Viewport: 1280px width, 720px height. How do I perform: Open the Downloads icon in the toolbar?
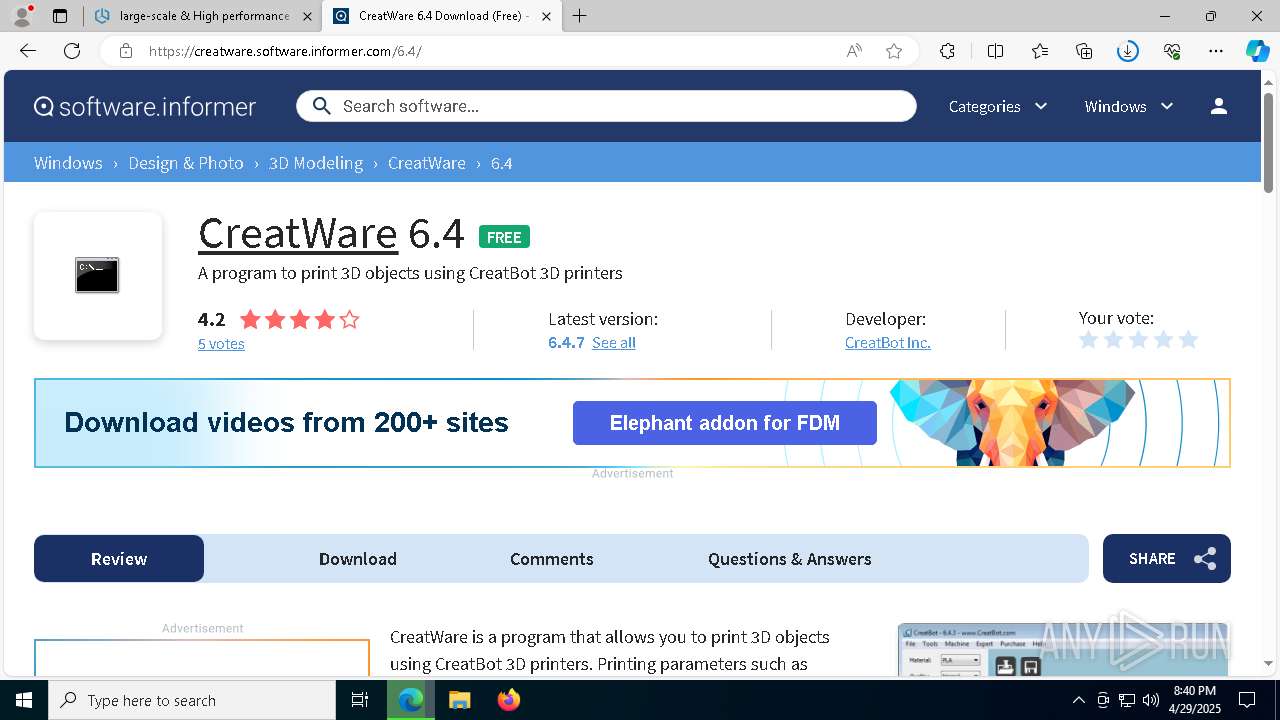click(1128, 51)
